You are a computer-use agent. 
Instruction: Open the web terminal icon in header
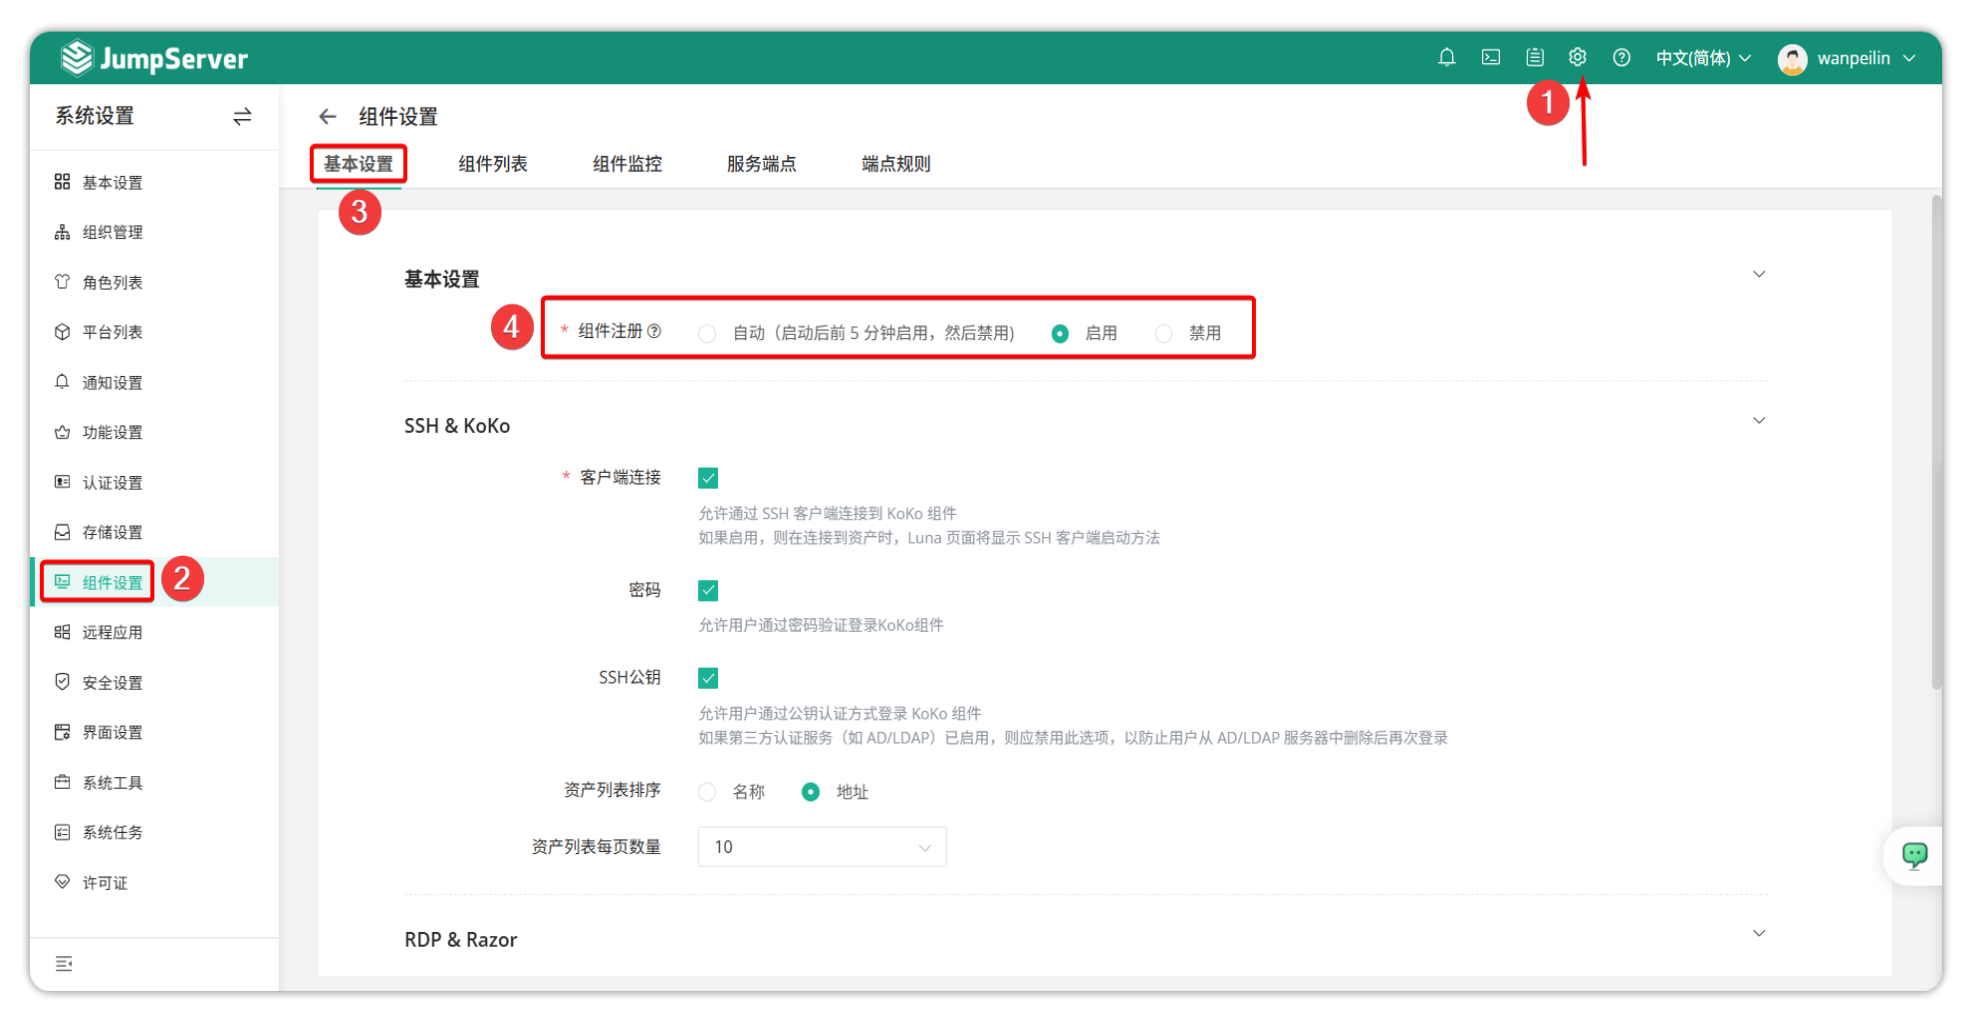point(1490,58)
